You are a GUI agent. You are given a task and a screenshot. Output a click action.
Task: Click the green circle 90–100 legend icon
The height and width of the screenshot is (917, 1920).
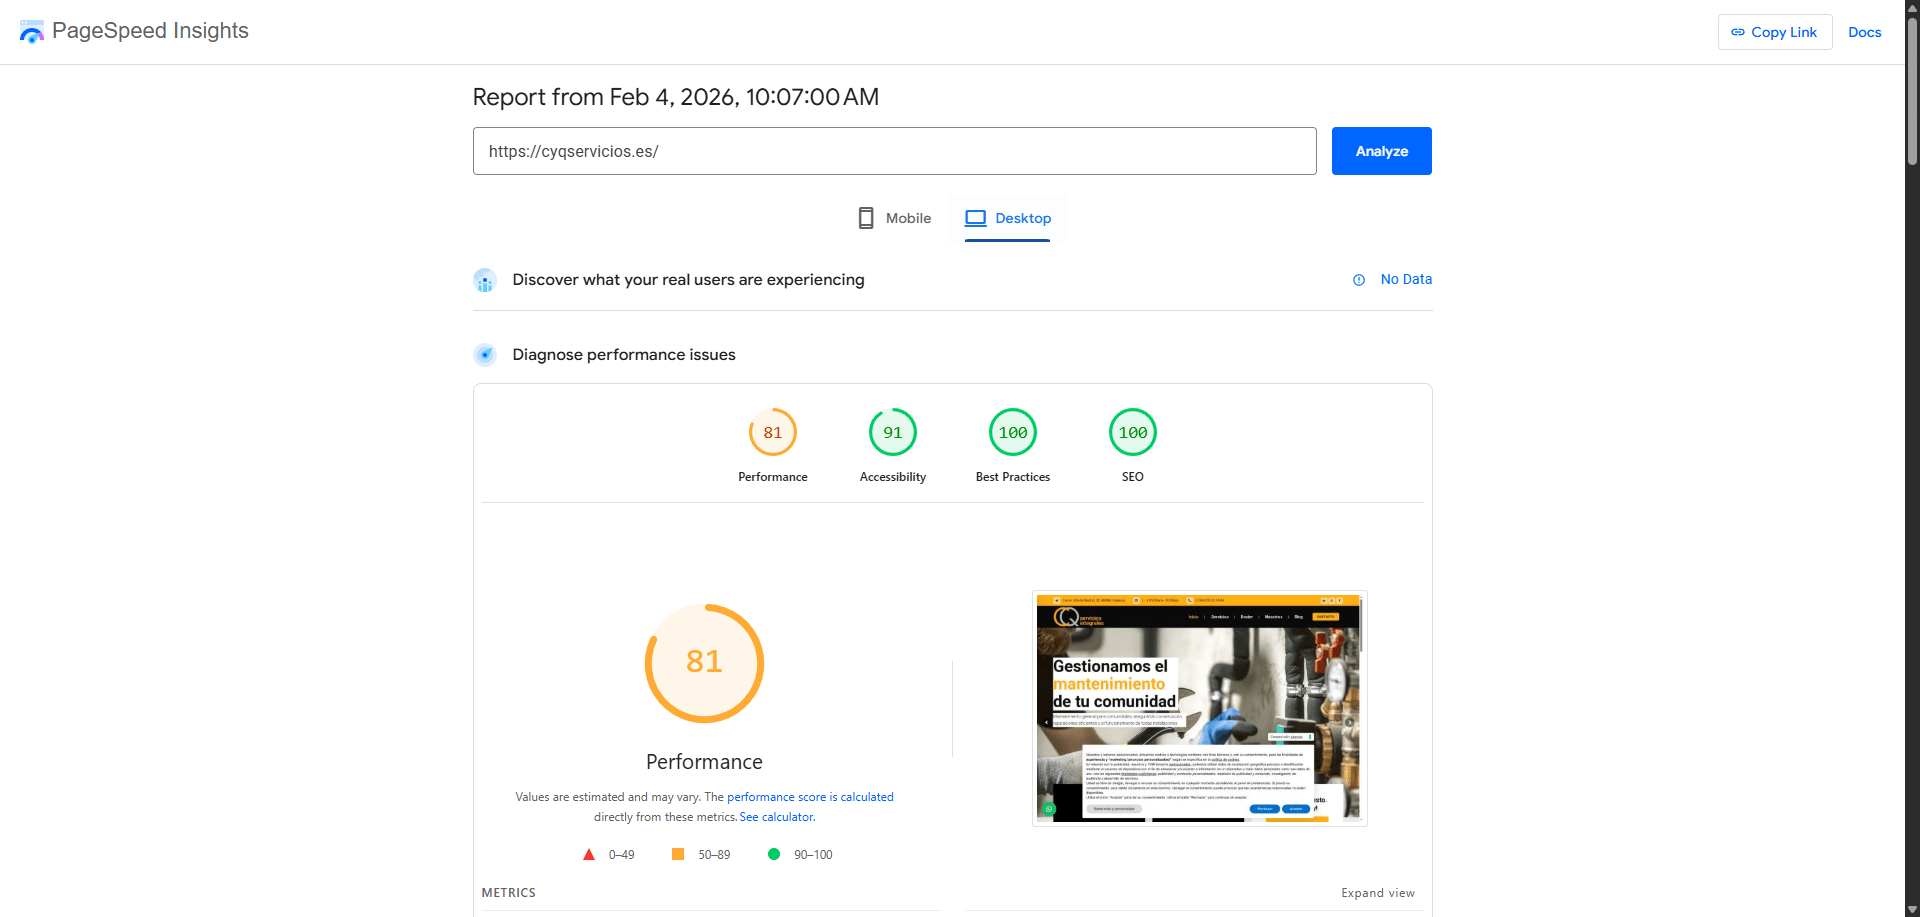773,854
